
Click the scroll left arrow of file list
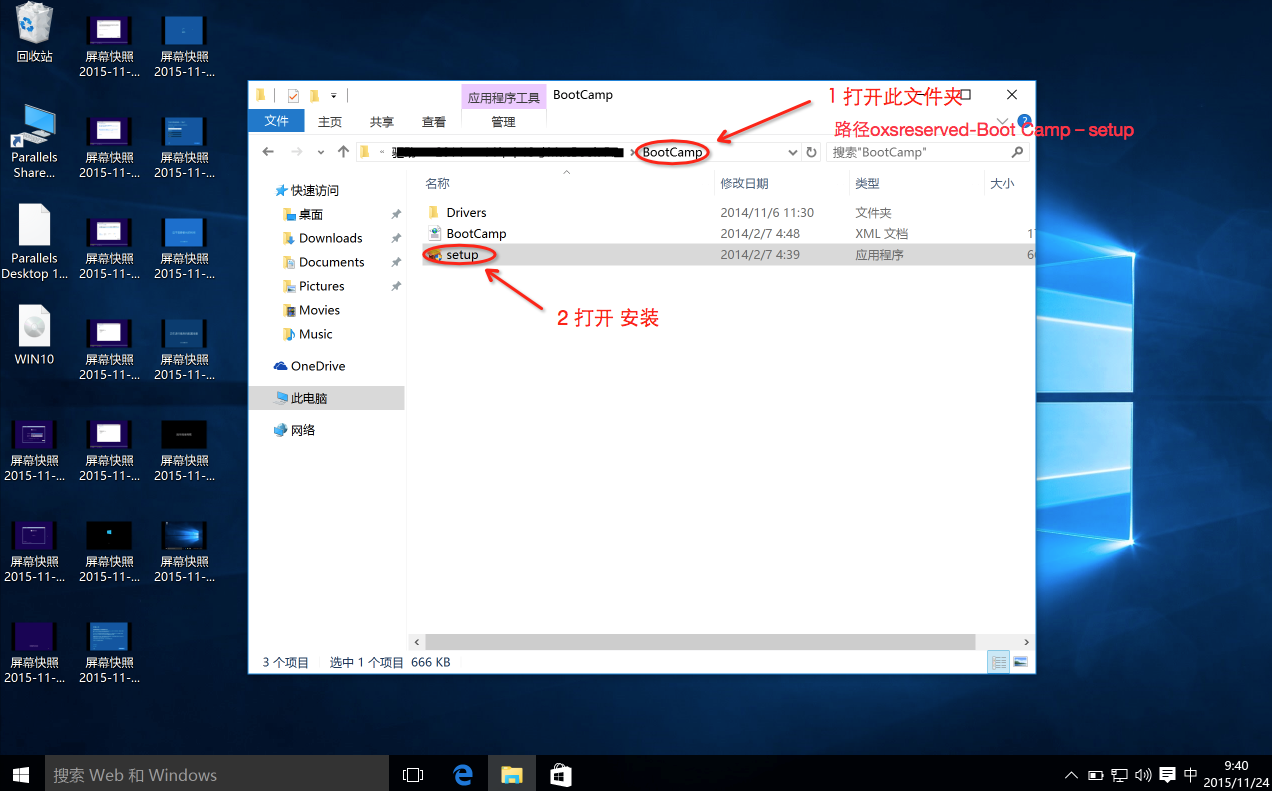[x=416, y=642]
